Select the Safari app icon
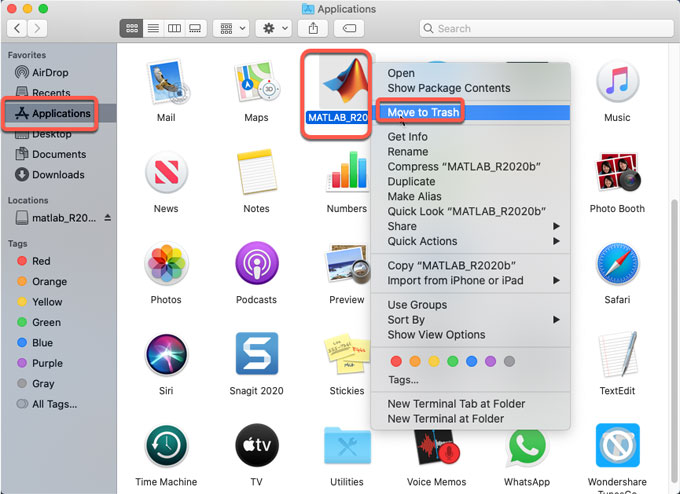The width and height of the screenshot is (680, 494). [617, 264]
